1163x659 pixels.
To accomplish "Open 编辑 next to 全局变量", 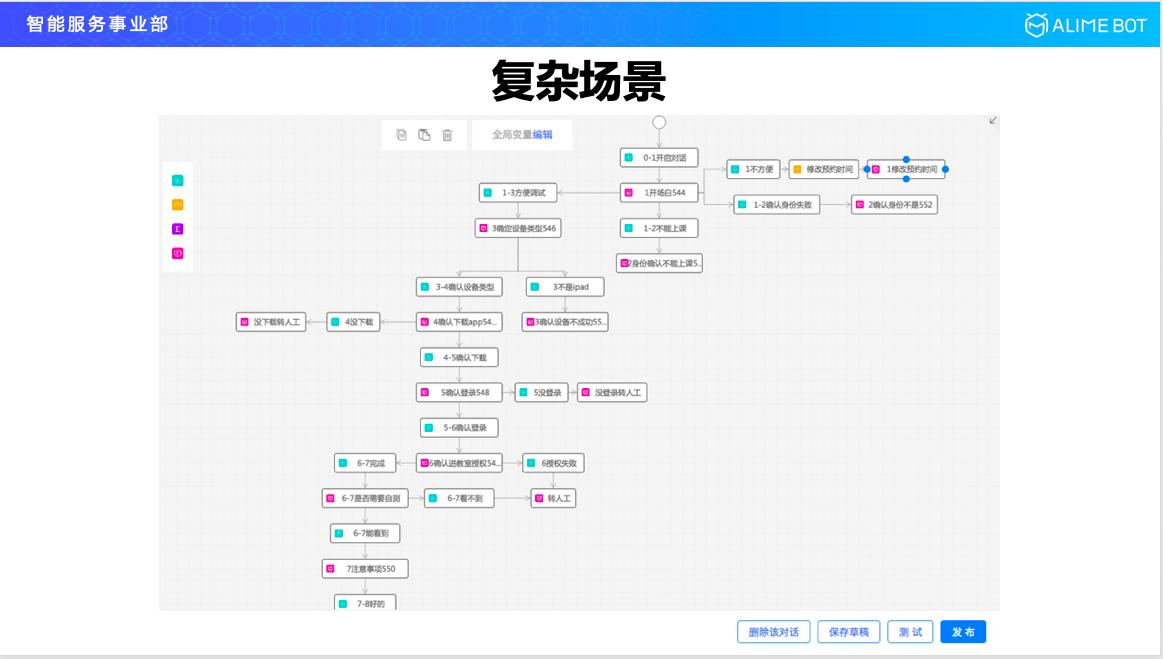I will click(x=543, y=134).
